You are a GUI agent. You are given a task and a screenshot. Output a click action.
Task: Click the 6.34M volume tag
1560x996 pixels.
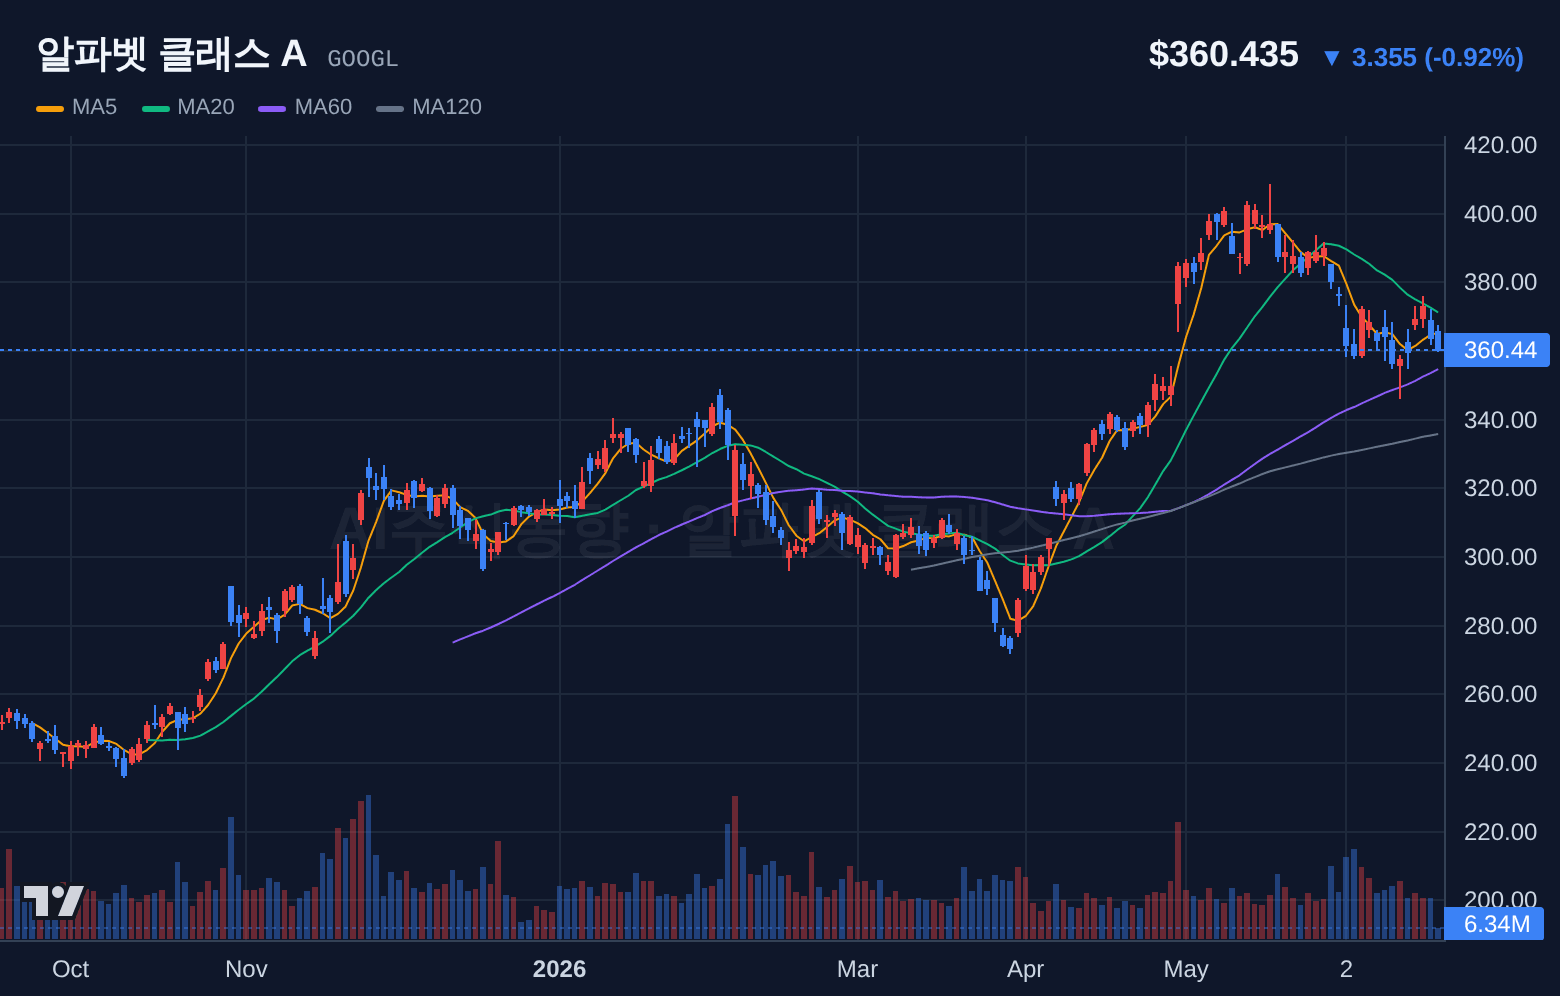[x=1494, y=924]
